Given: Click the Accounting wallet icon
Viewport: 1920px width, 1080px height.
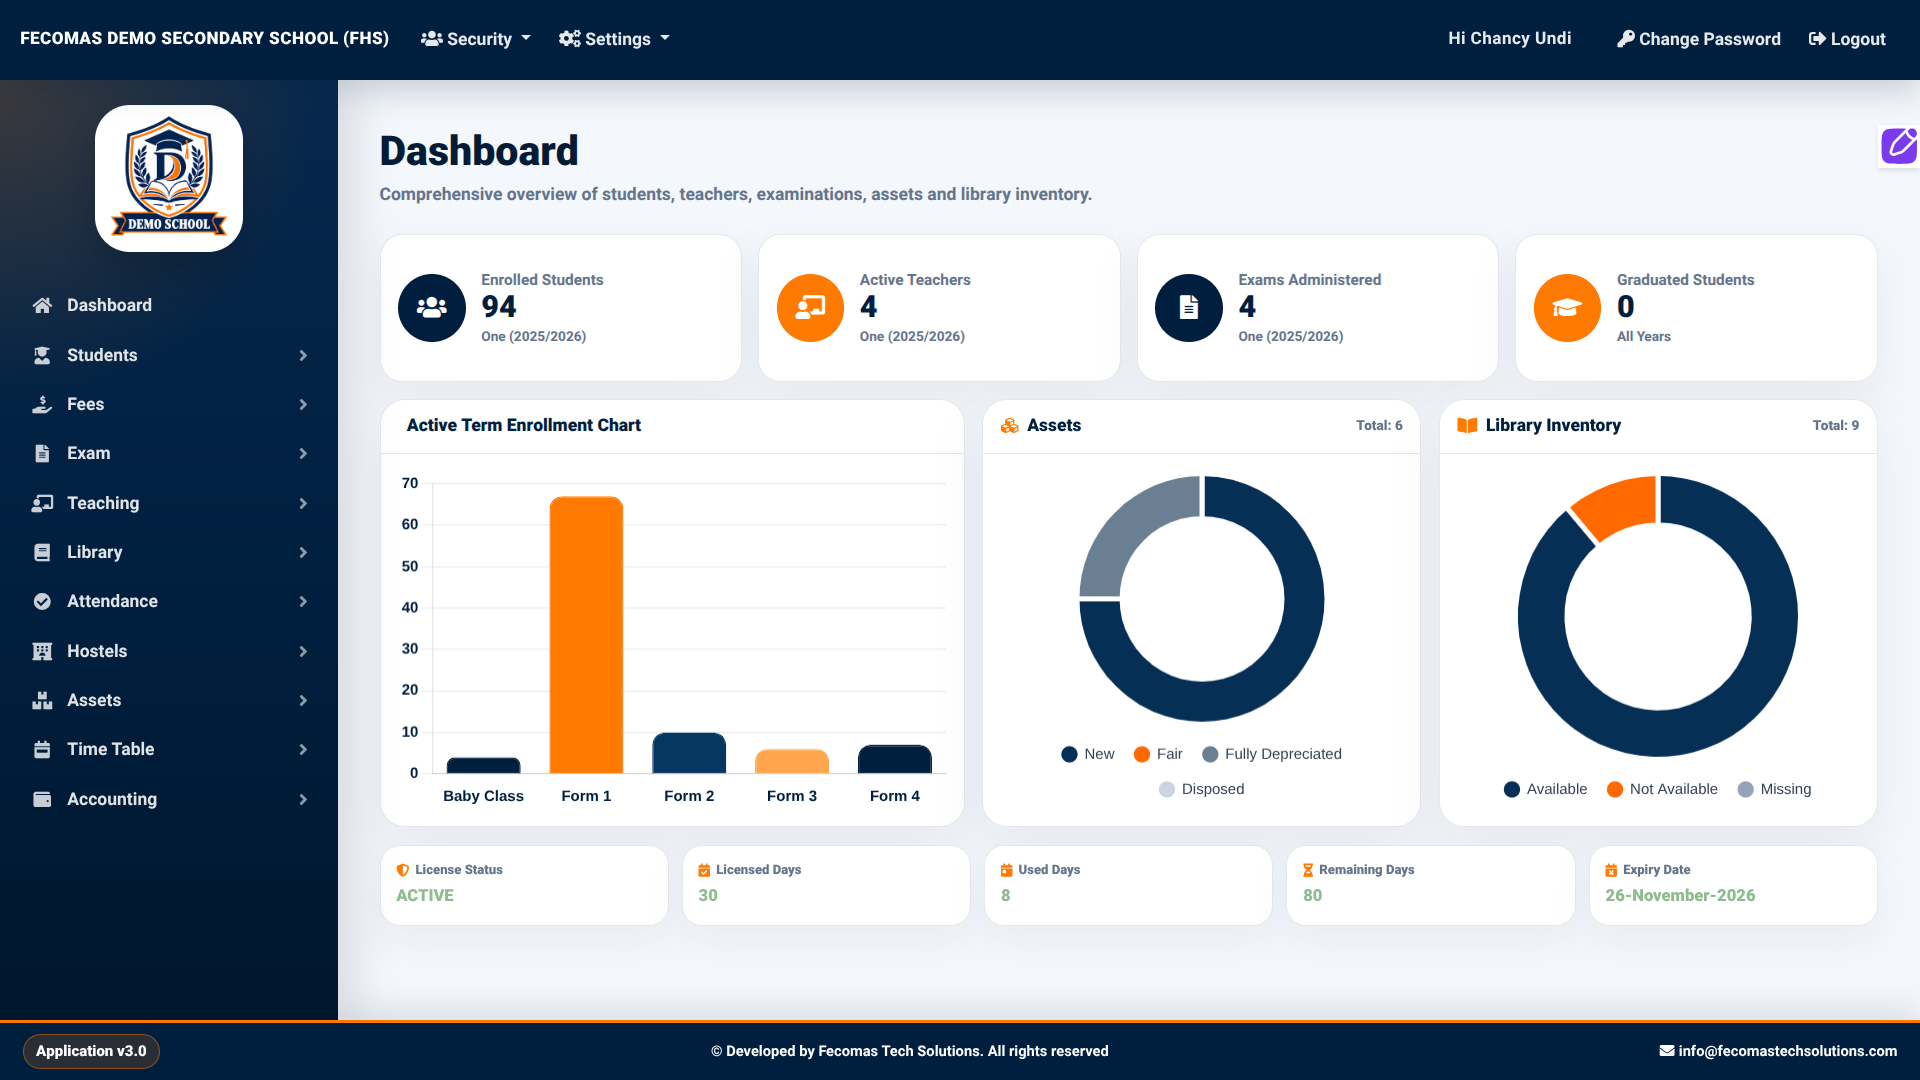Looking at the screenshot, I should click(42, 800).
